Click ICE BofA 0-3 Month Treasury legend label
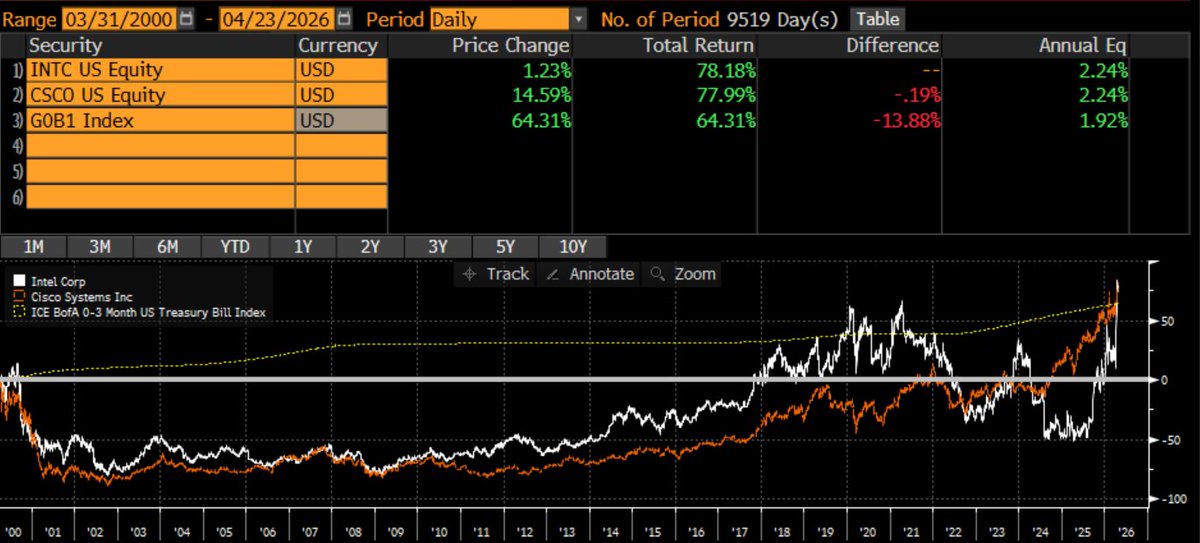Screen dimensions: 1200x543 click(x=146, y=312)
